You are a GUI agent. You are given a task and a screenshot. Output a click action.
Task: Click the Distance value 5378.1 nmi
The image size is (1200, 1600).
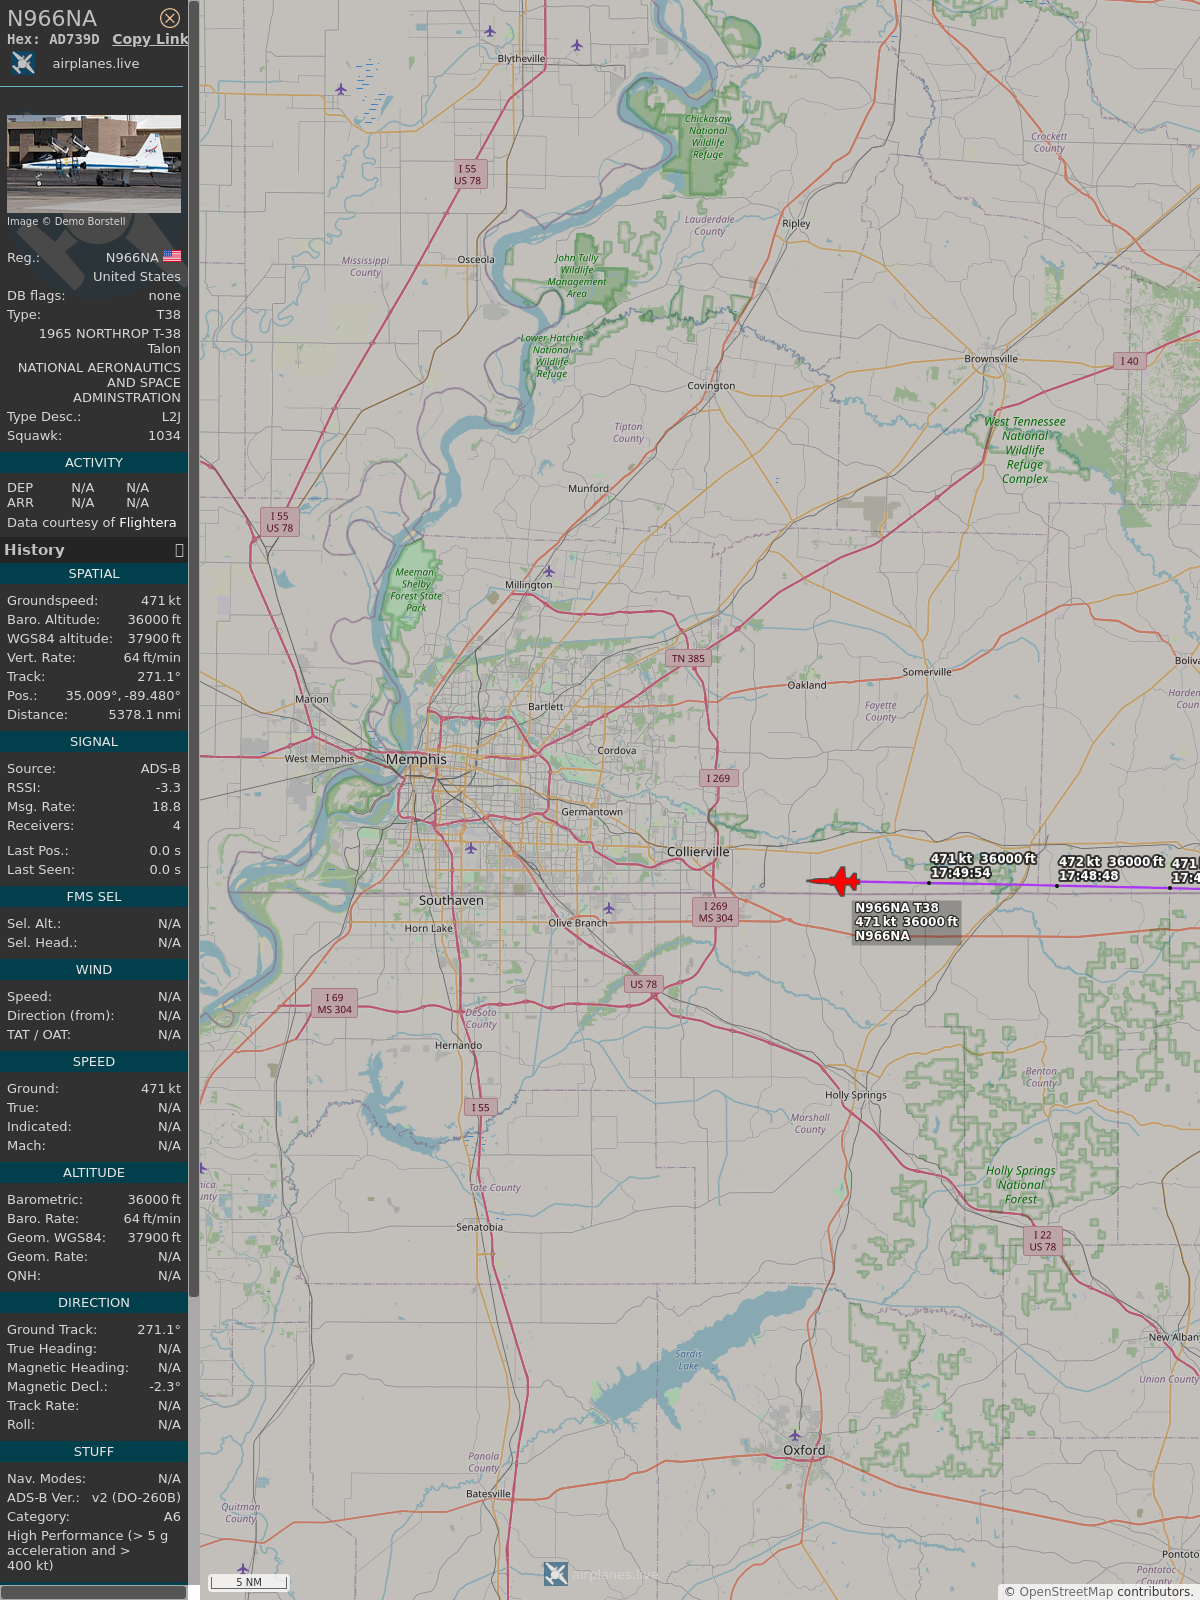pyautogui.click(x=144, y=715)
